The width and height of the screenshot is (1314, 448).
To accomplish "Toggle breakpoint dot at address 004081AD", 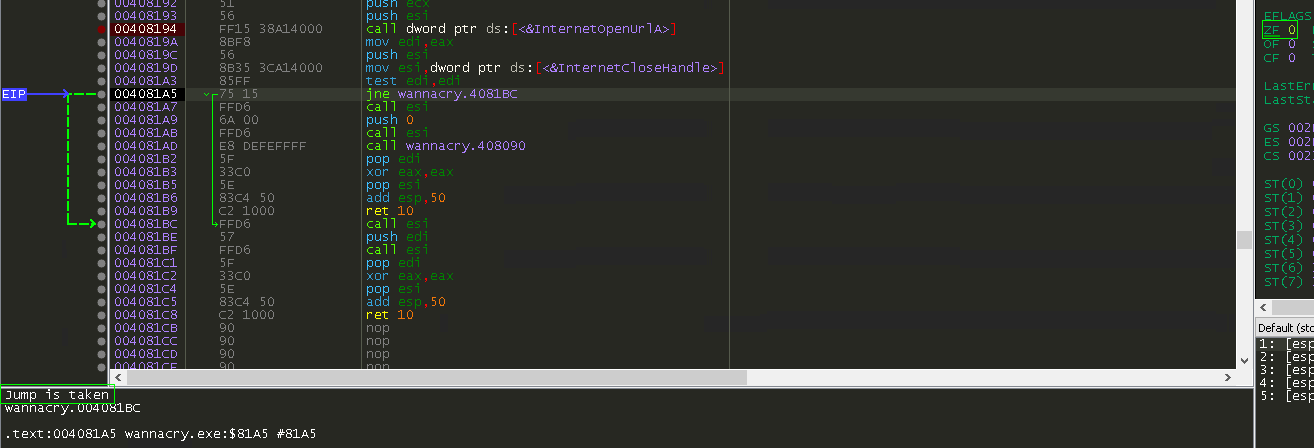I will [102, 146].
